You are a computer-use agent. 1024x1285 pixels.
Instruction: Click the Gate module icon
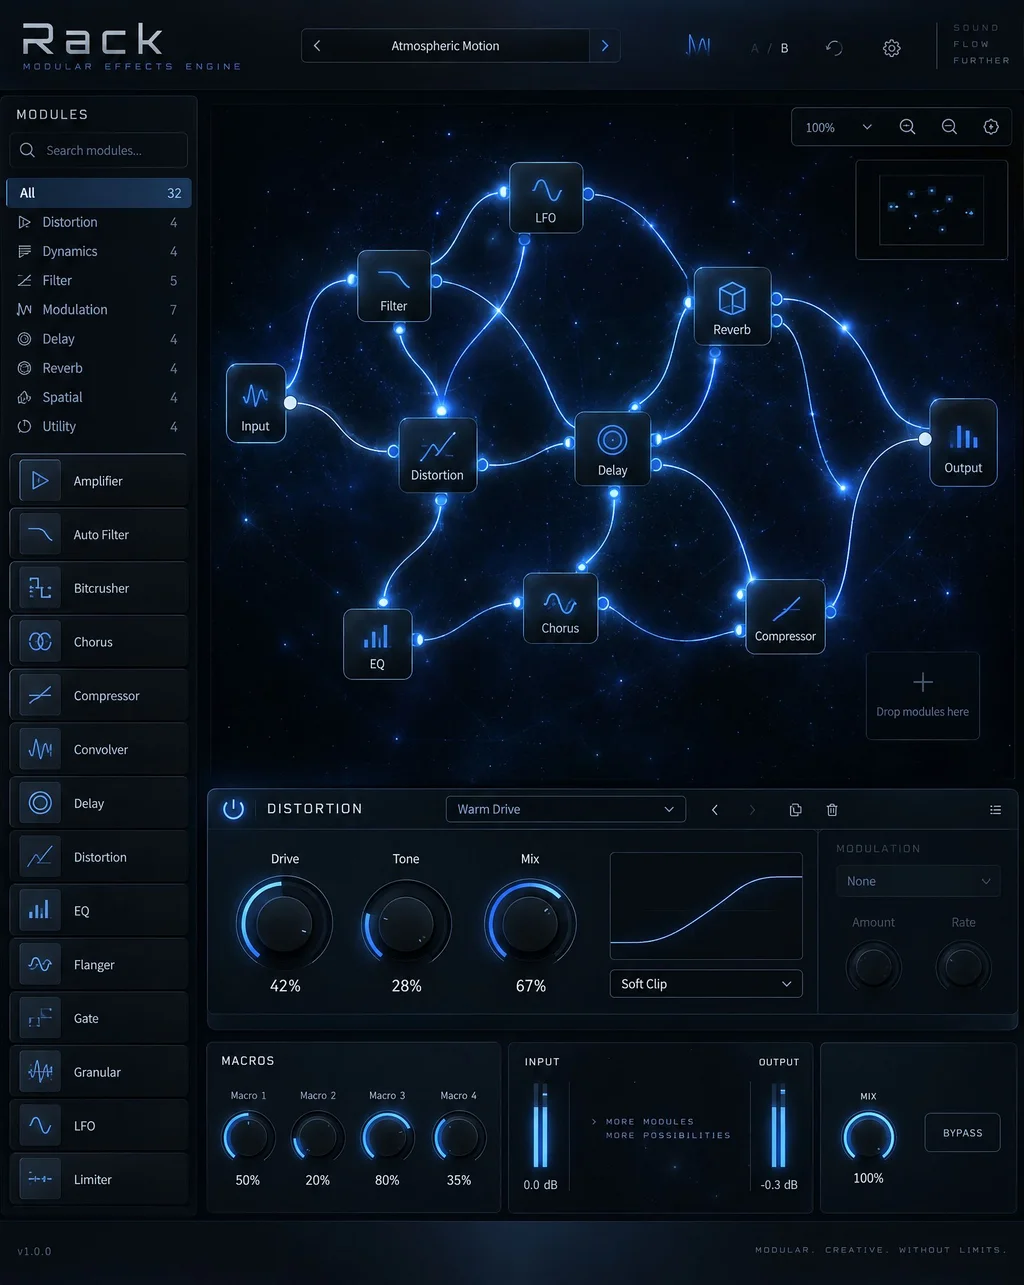pyautogui.click(x=40, y=1018)
